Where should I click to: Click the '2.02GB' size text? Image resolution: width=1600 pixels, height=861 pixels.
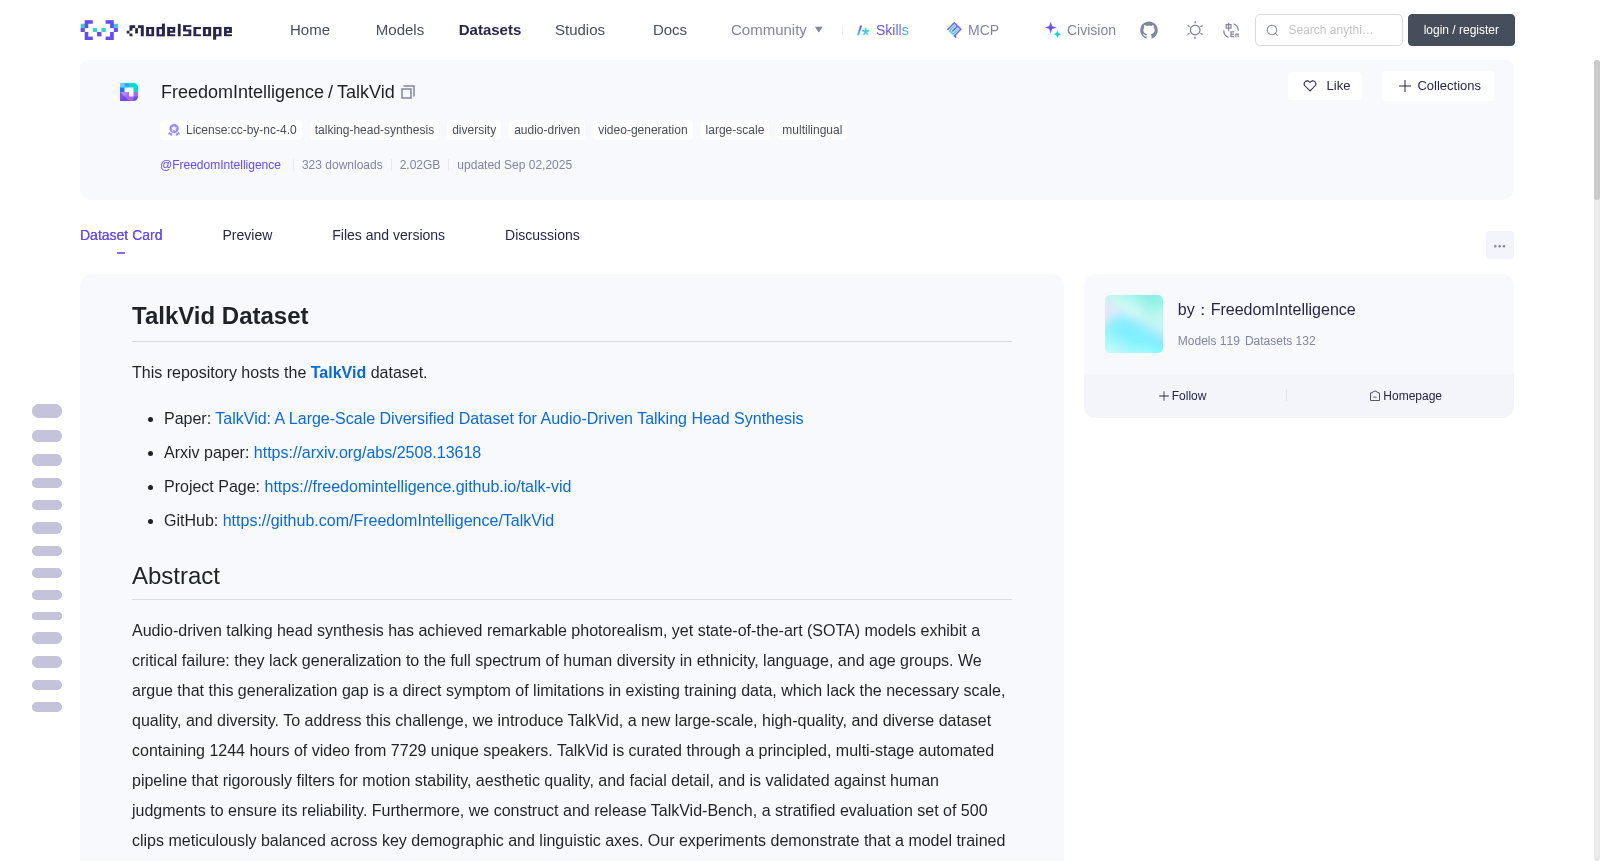pos(420,165)
